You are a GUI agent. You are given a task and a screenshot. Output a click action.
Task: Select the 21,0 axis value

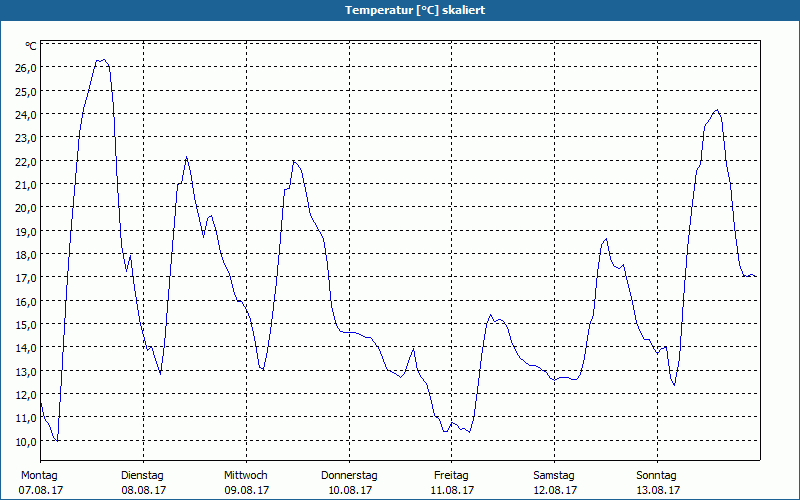(26, 185)
